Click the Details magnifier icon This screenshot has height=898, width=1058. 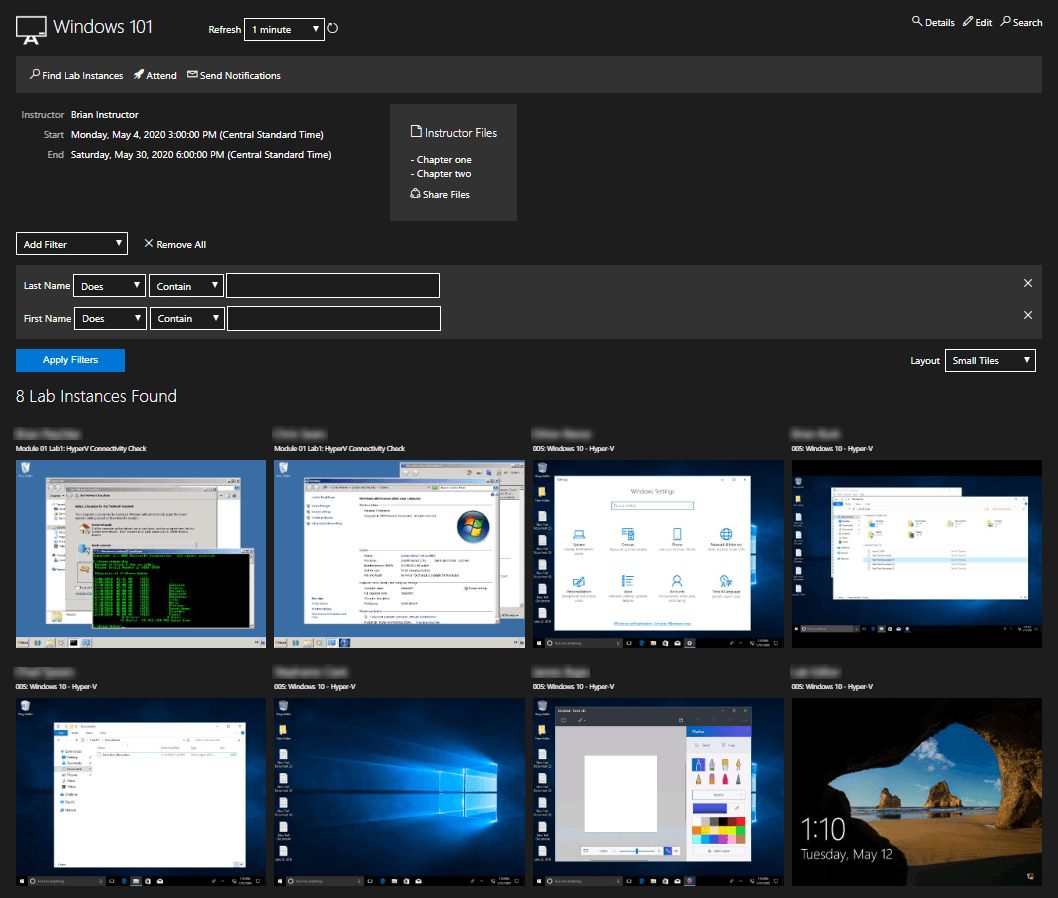(917, 22)
